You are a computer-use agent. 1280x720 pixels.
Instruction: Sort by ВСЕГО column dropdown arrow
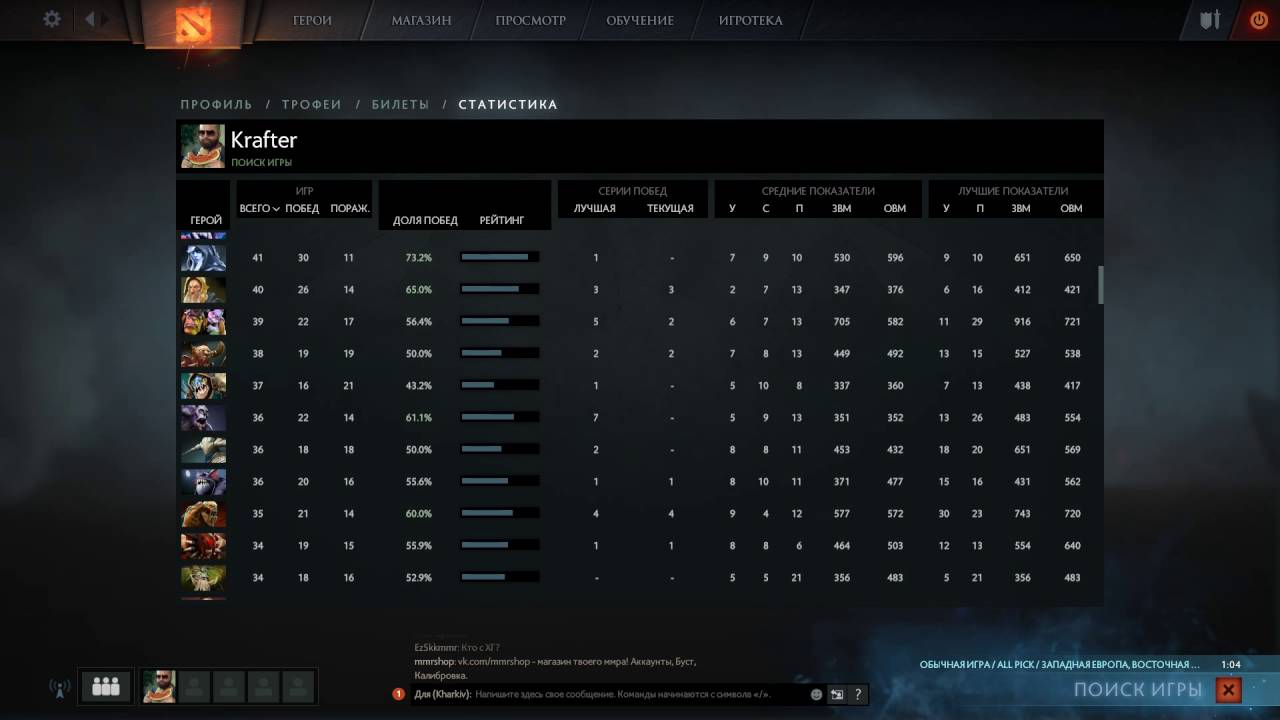point(276,209)
